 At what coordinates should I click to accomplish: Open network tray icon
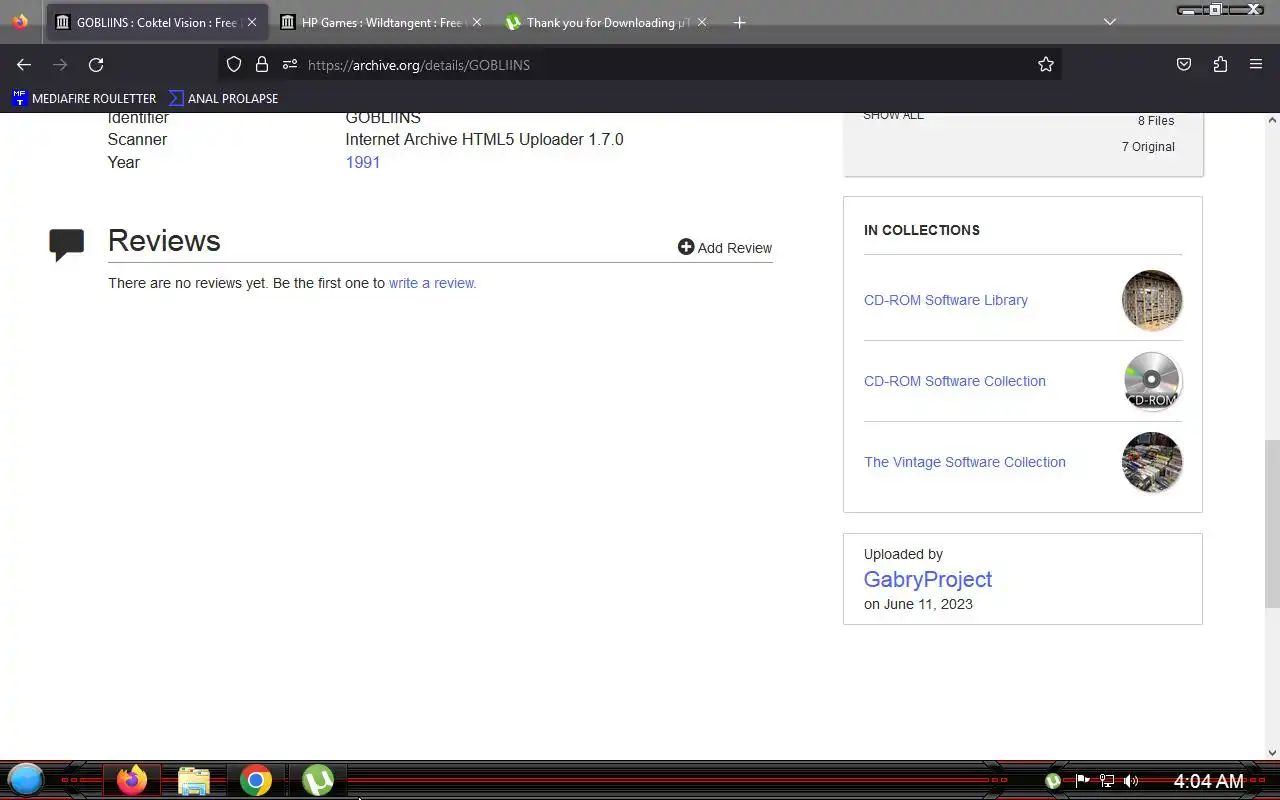1107,781
